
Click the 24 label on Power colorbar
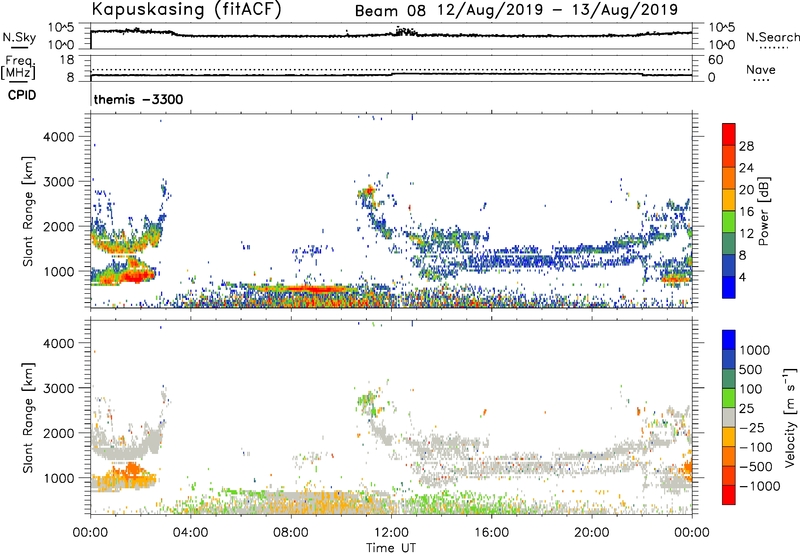[x=746, y=168]
